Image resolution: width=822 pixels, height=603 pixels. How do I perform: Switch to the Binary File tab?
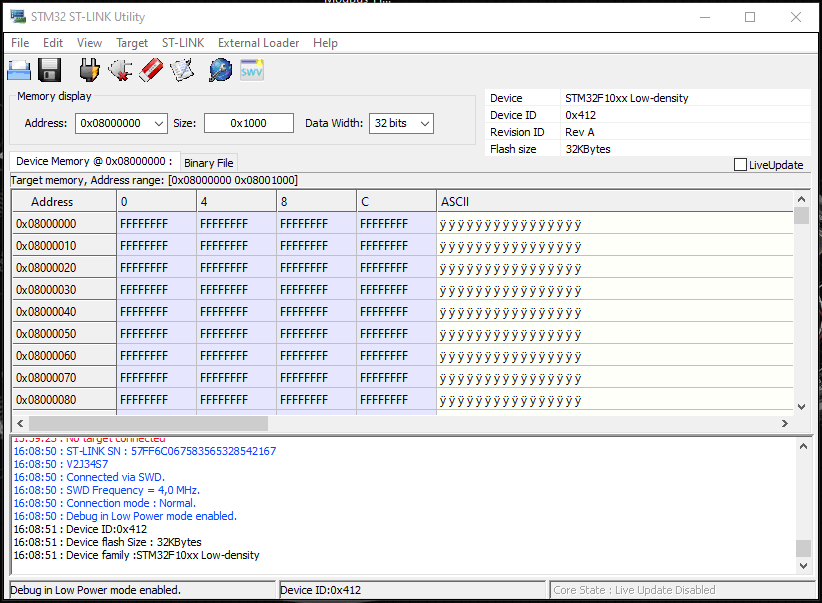tap(209, 163)
